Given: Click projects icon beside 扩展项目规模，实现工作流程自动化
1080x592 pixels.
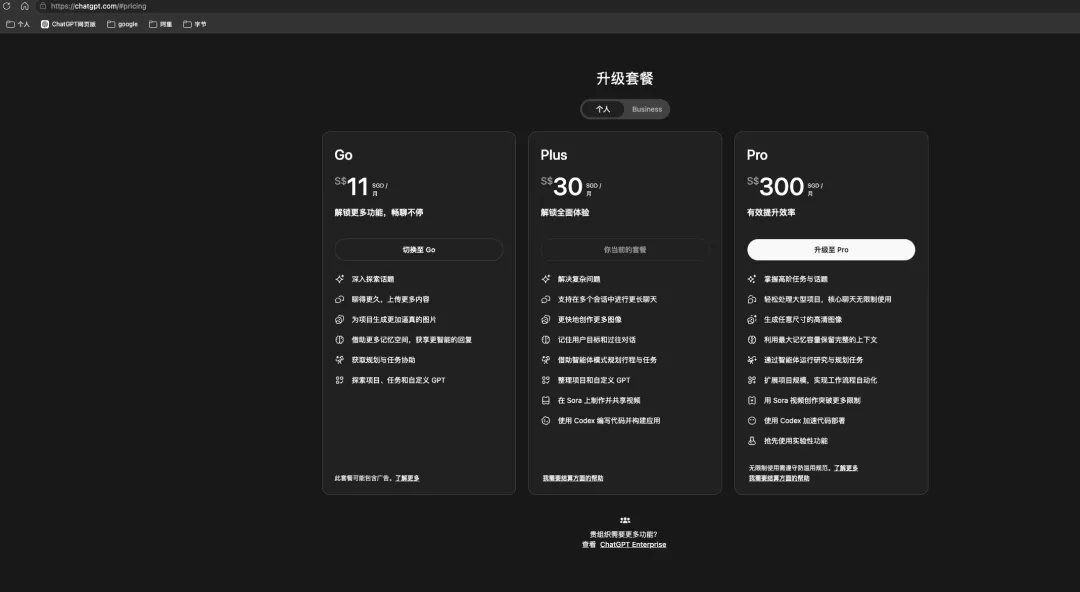Looking at the screenshot, I should (751, 380).
